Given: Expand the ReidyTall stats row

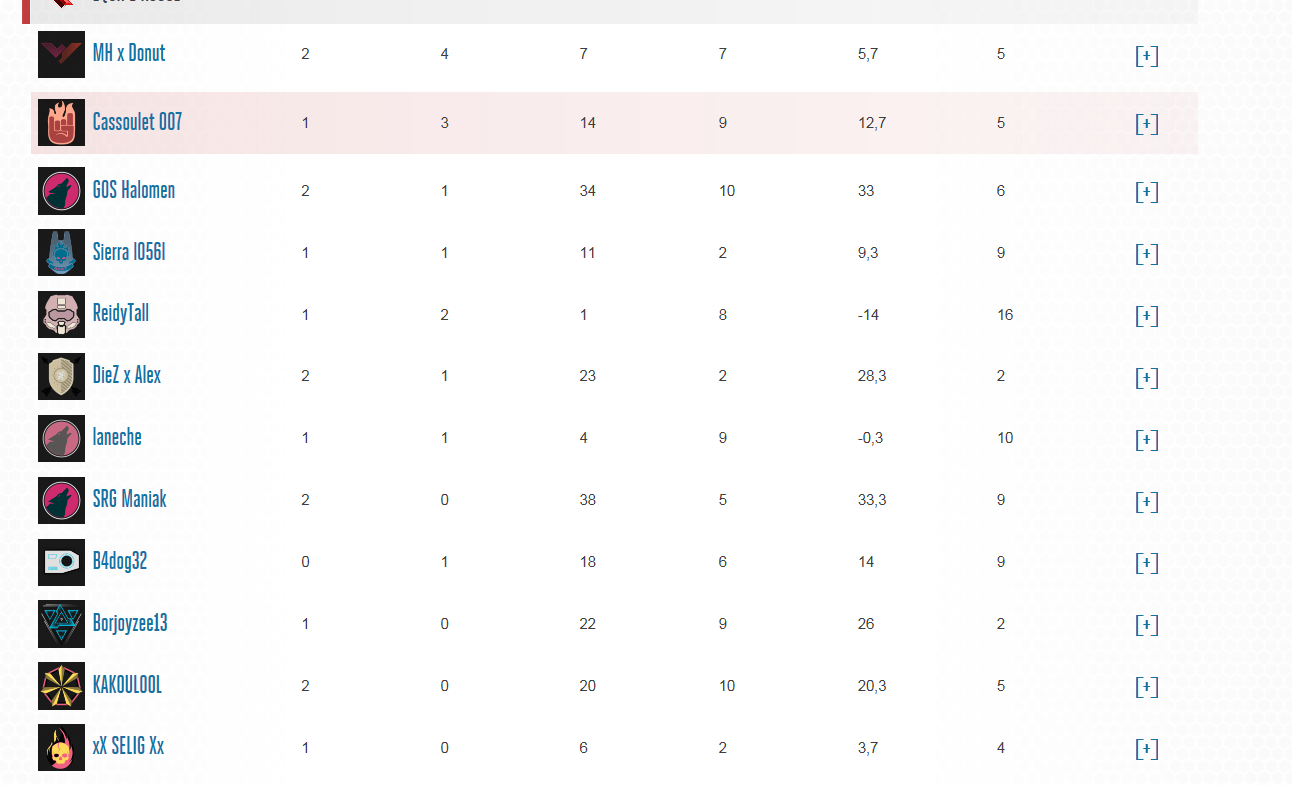Looking at the screenshot, I should (1147, 316).
